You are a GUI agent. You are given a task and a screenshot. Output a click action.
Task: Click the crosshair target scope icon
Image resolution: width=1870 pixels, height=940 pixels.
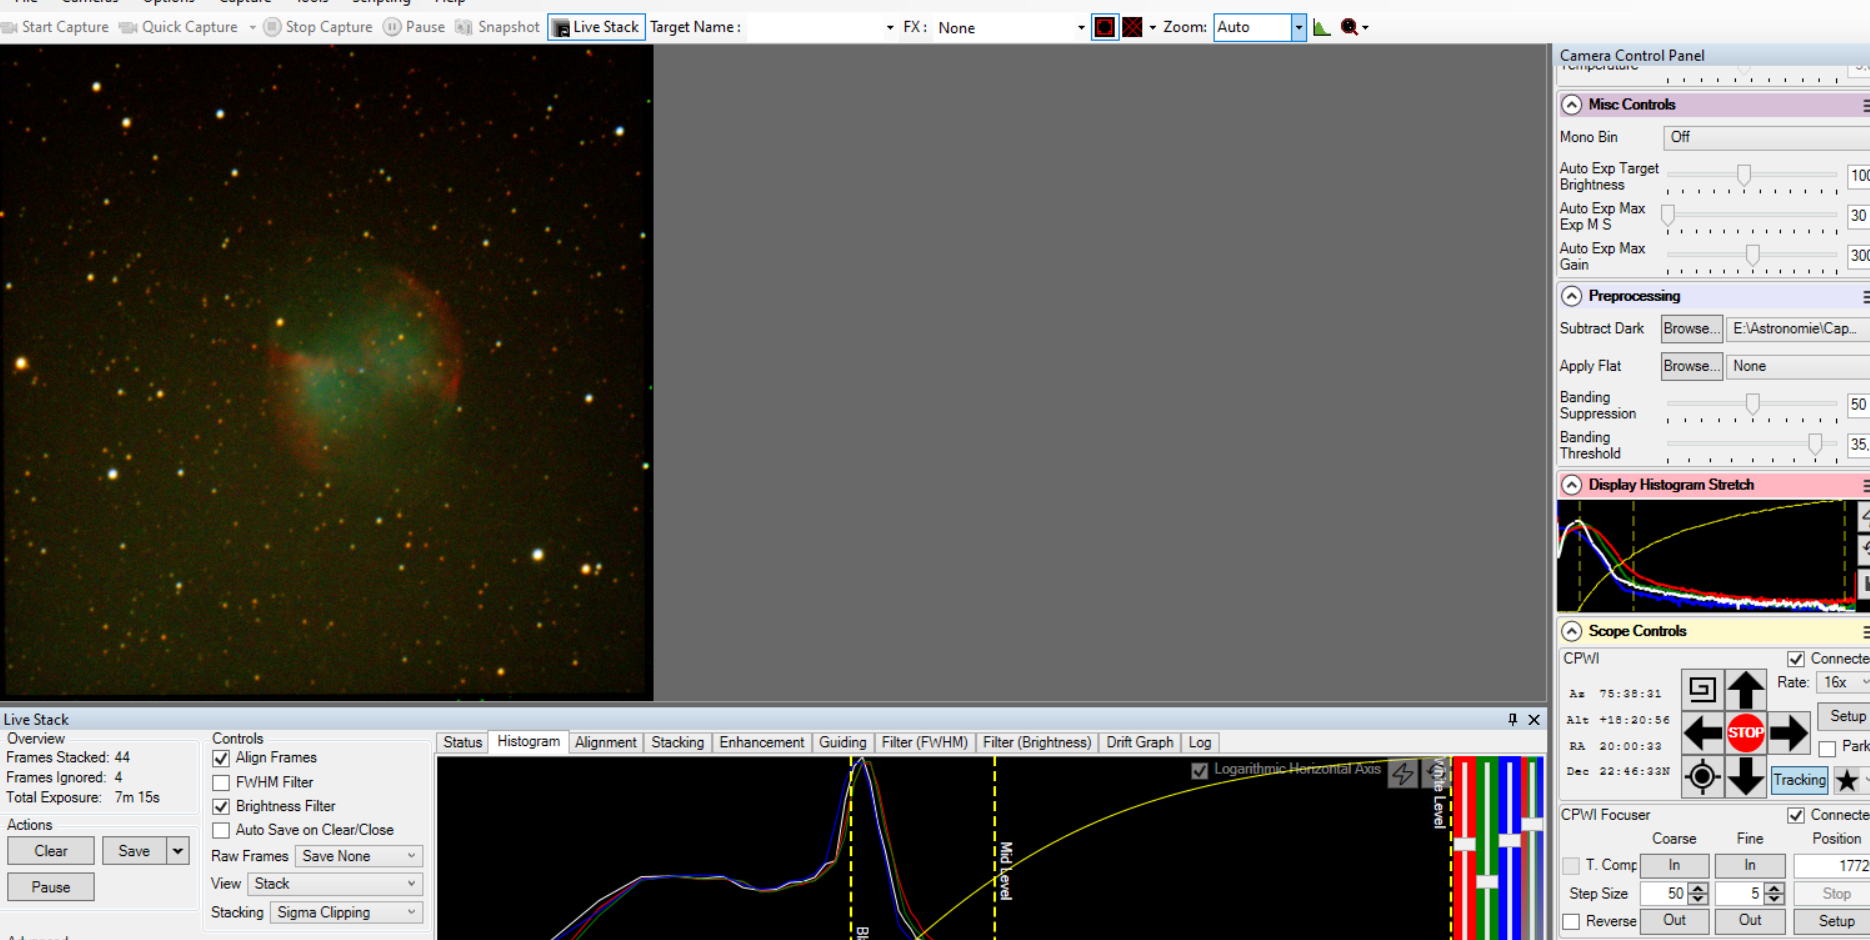(1702, 777)
